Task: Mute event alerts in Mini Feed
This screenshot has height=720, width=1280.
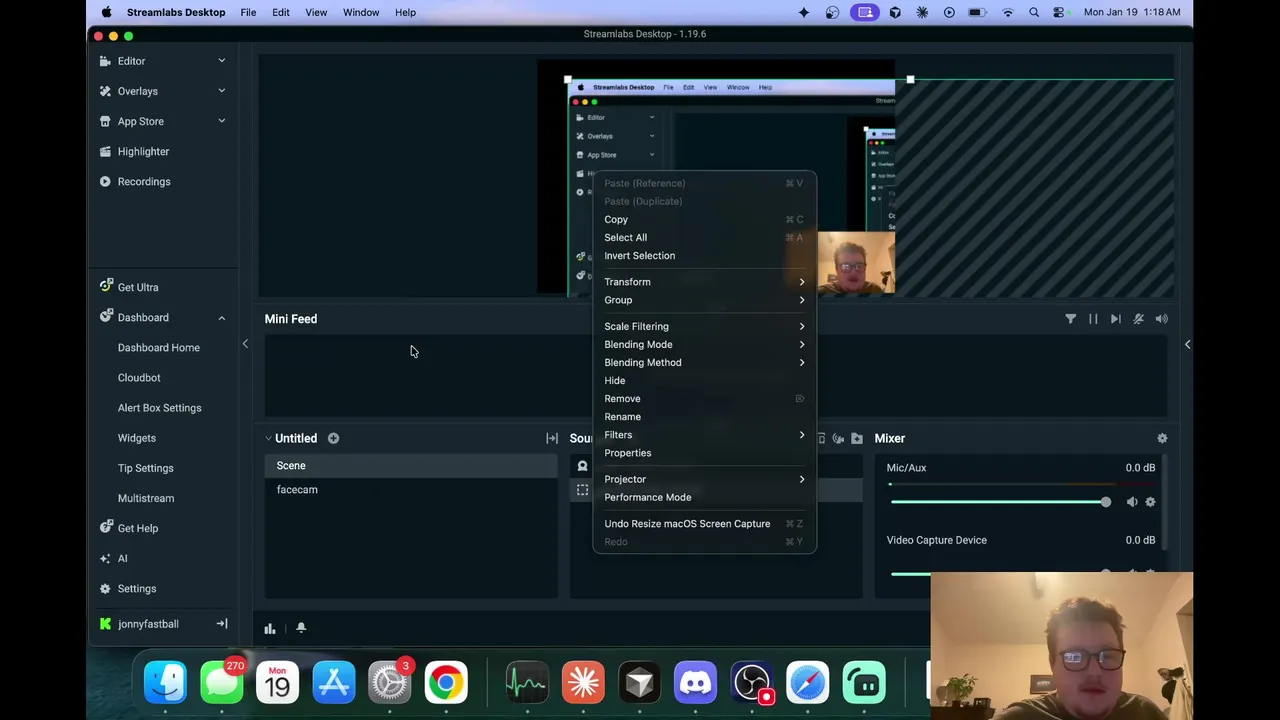Action: click(1138, 319)
